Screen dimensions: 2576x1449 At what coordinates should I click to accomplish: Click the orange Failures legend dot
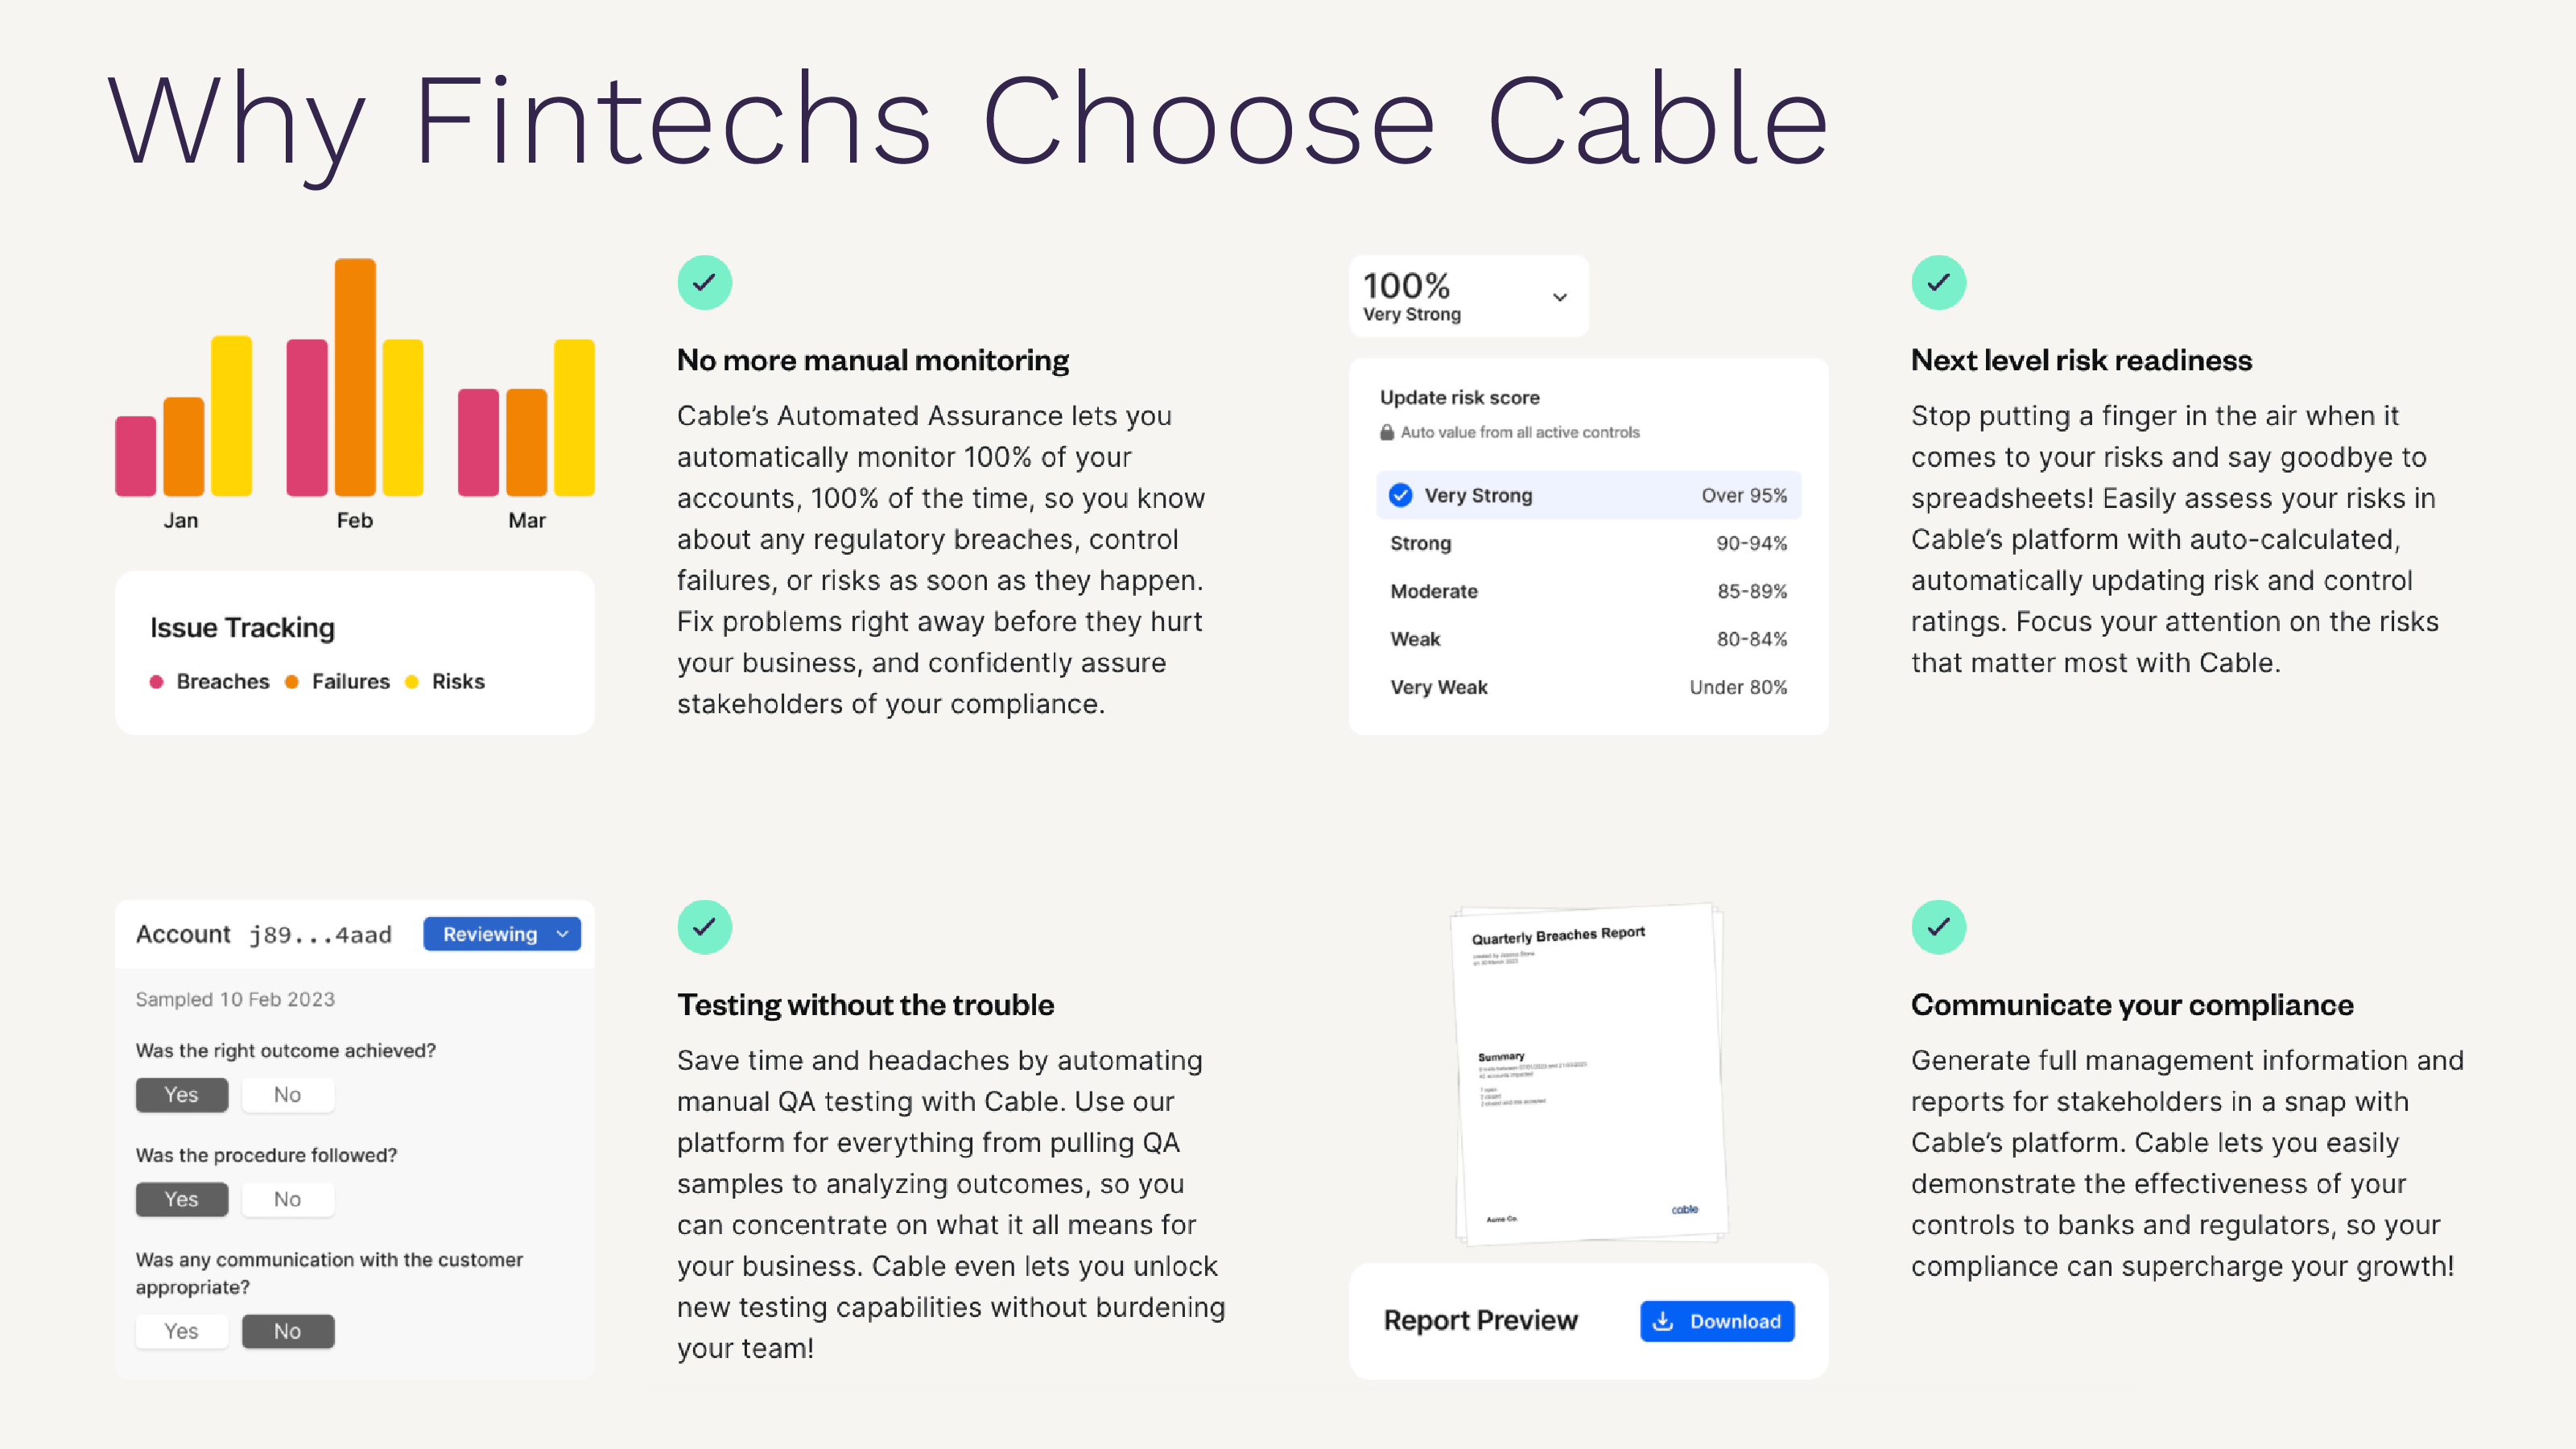coord(292,681)
